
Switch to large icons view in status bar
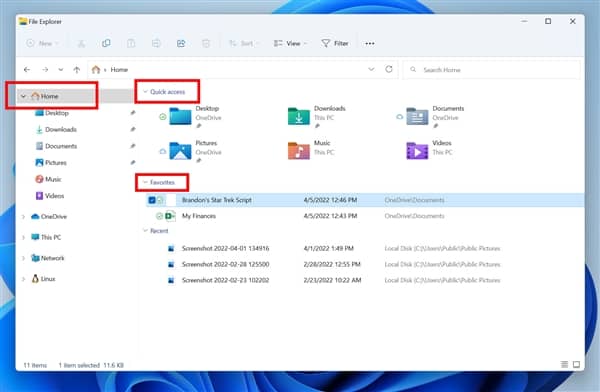[576, 364]
